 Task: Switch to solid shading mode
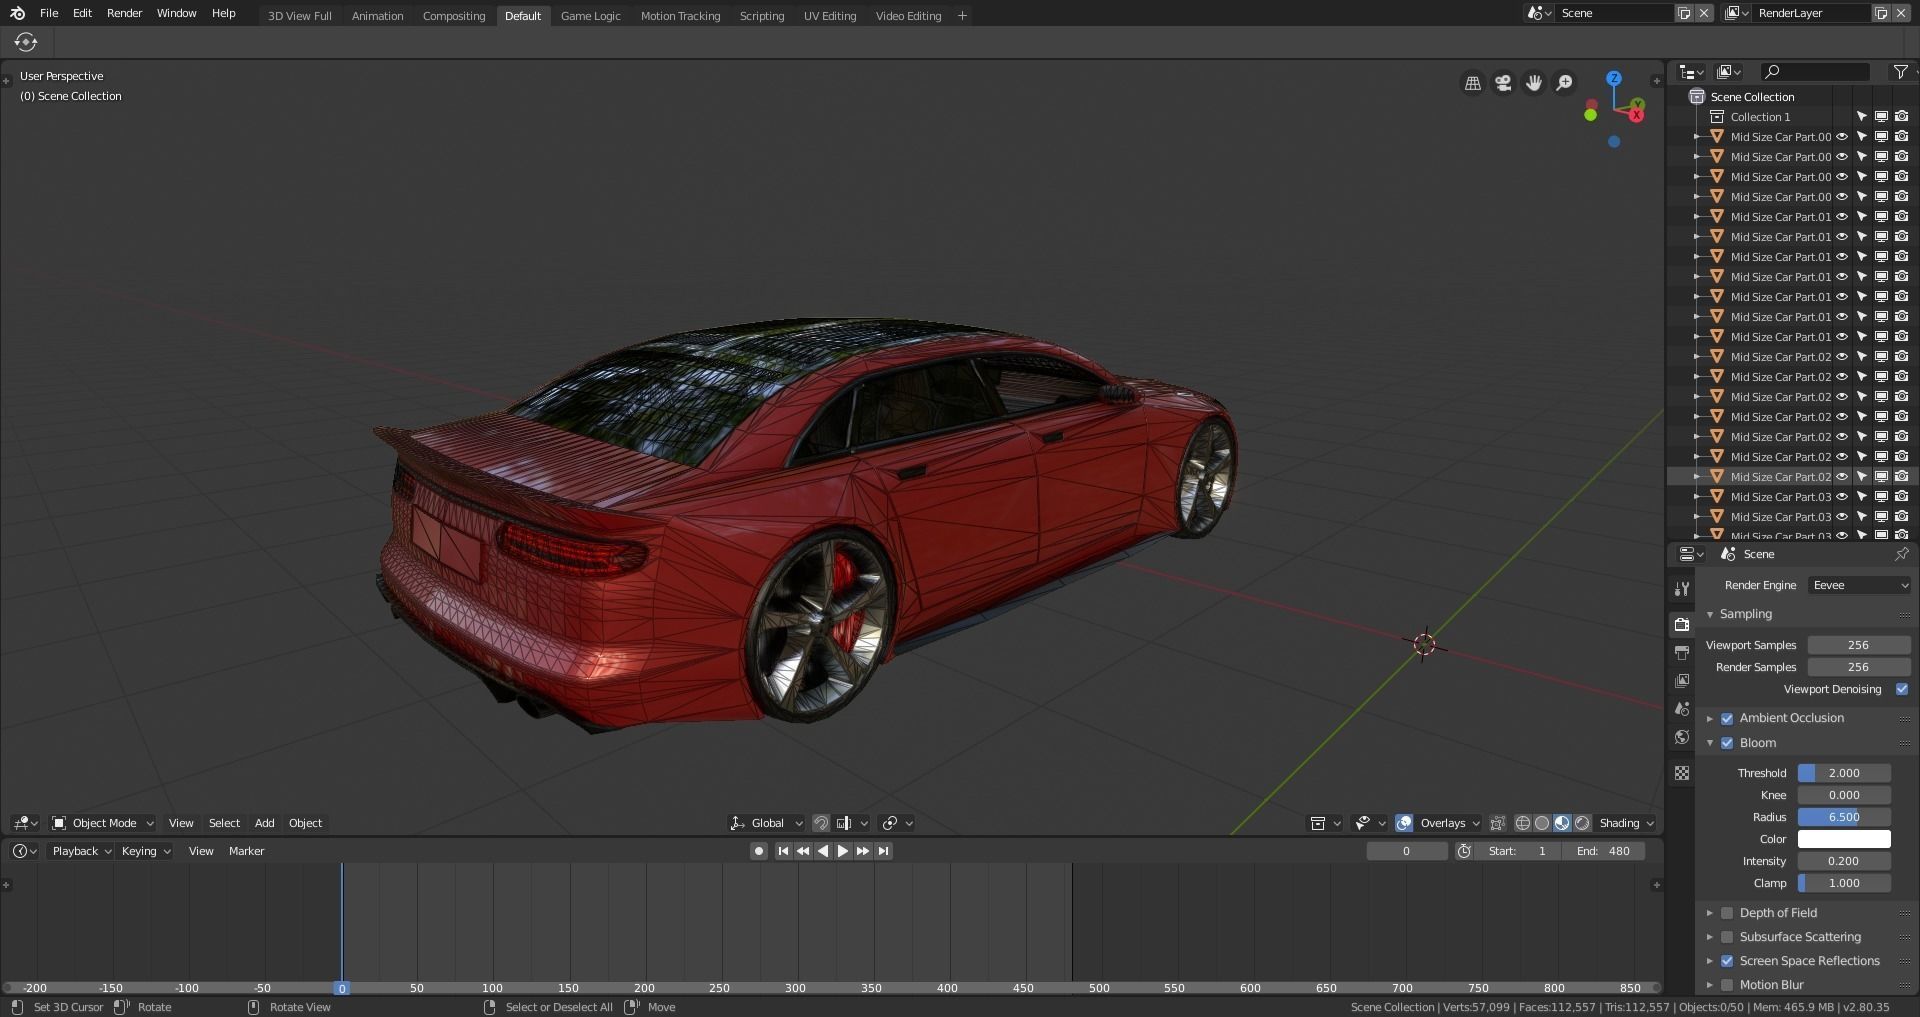(1542, 823)
